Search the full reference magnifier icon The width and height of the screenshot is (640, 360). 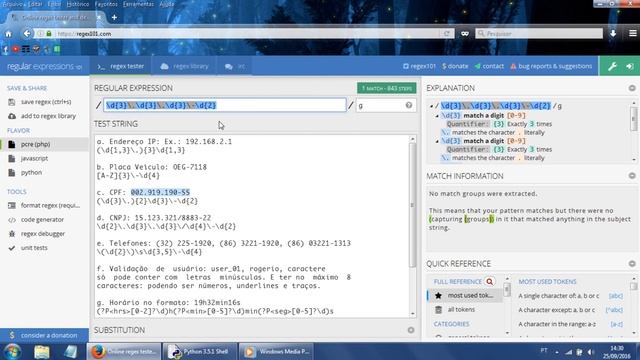pyautogui.click(x=489, y=282)
